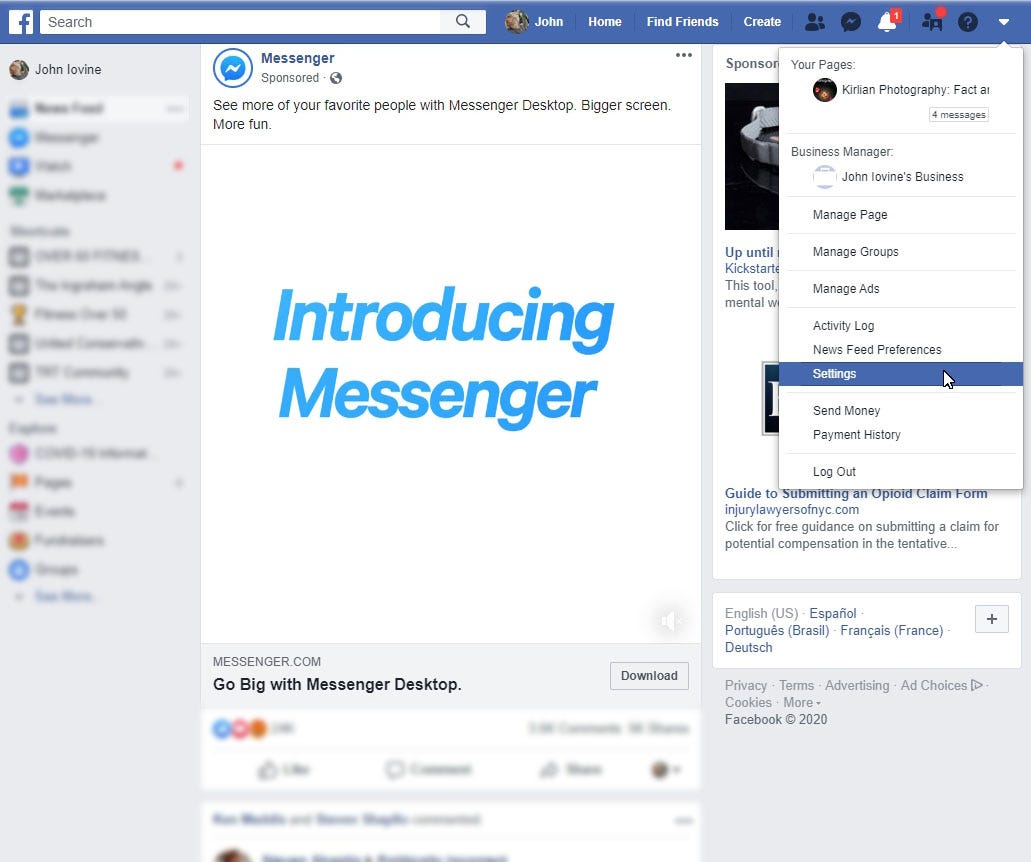The image size is (1031, 862).
Task: Choose Manage Ads from menu
Action: coord(846,289)
